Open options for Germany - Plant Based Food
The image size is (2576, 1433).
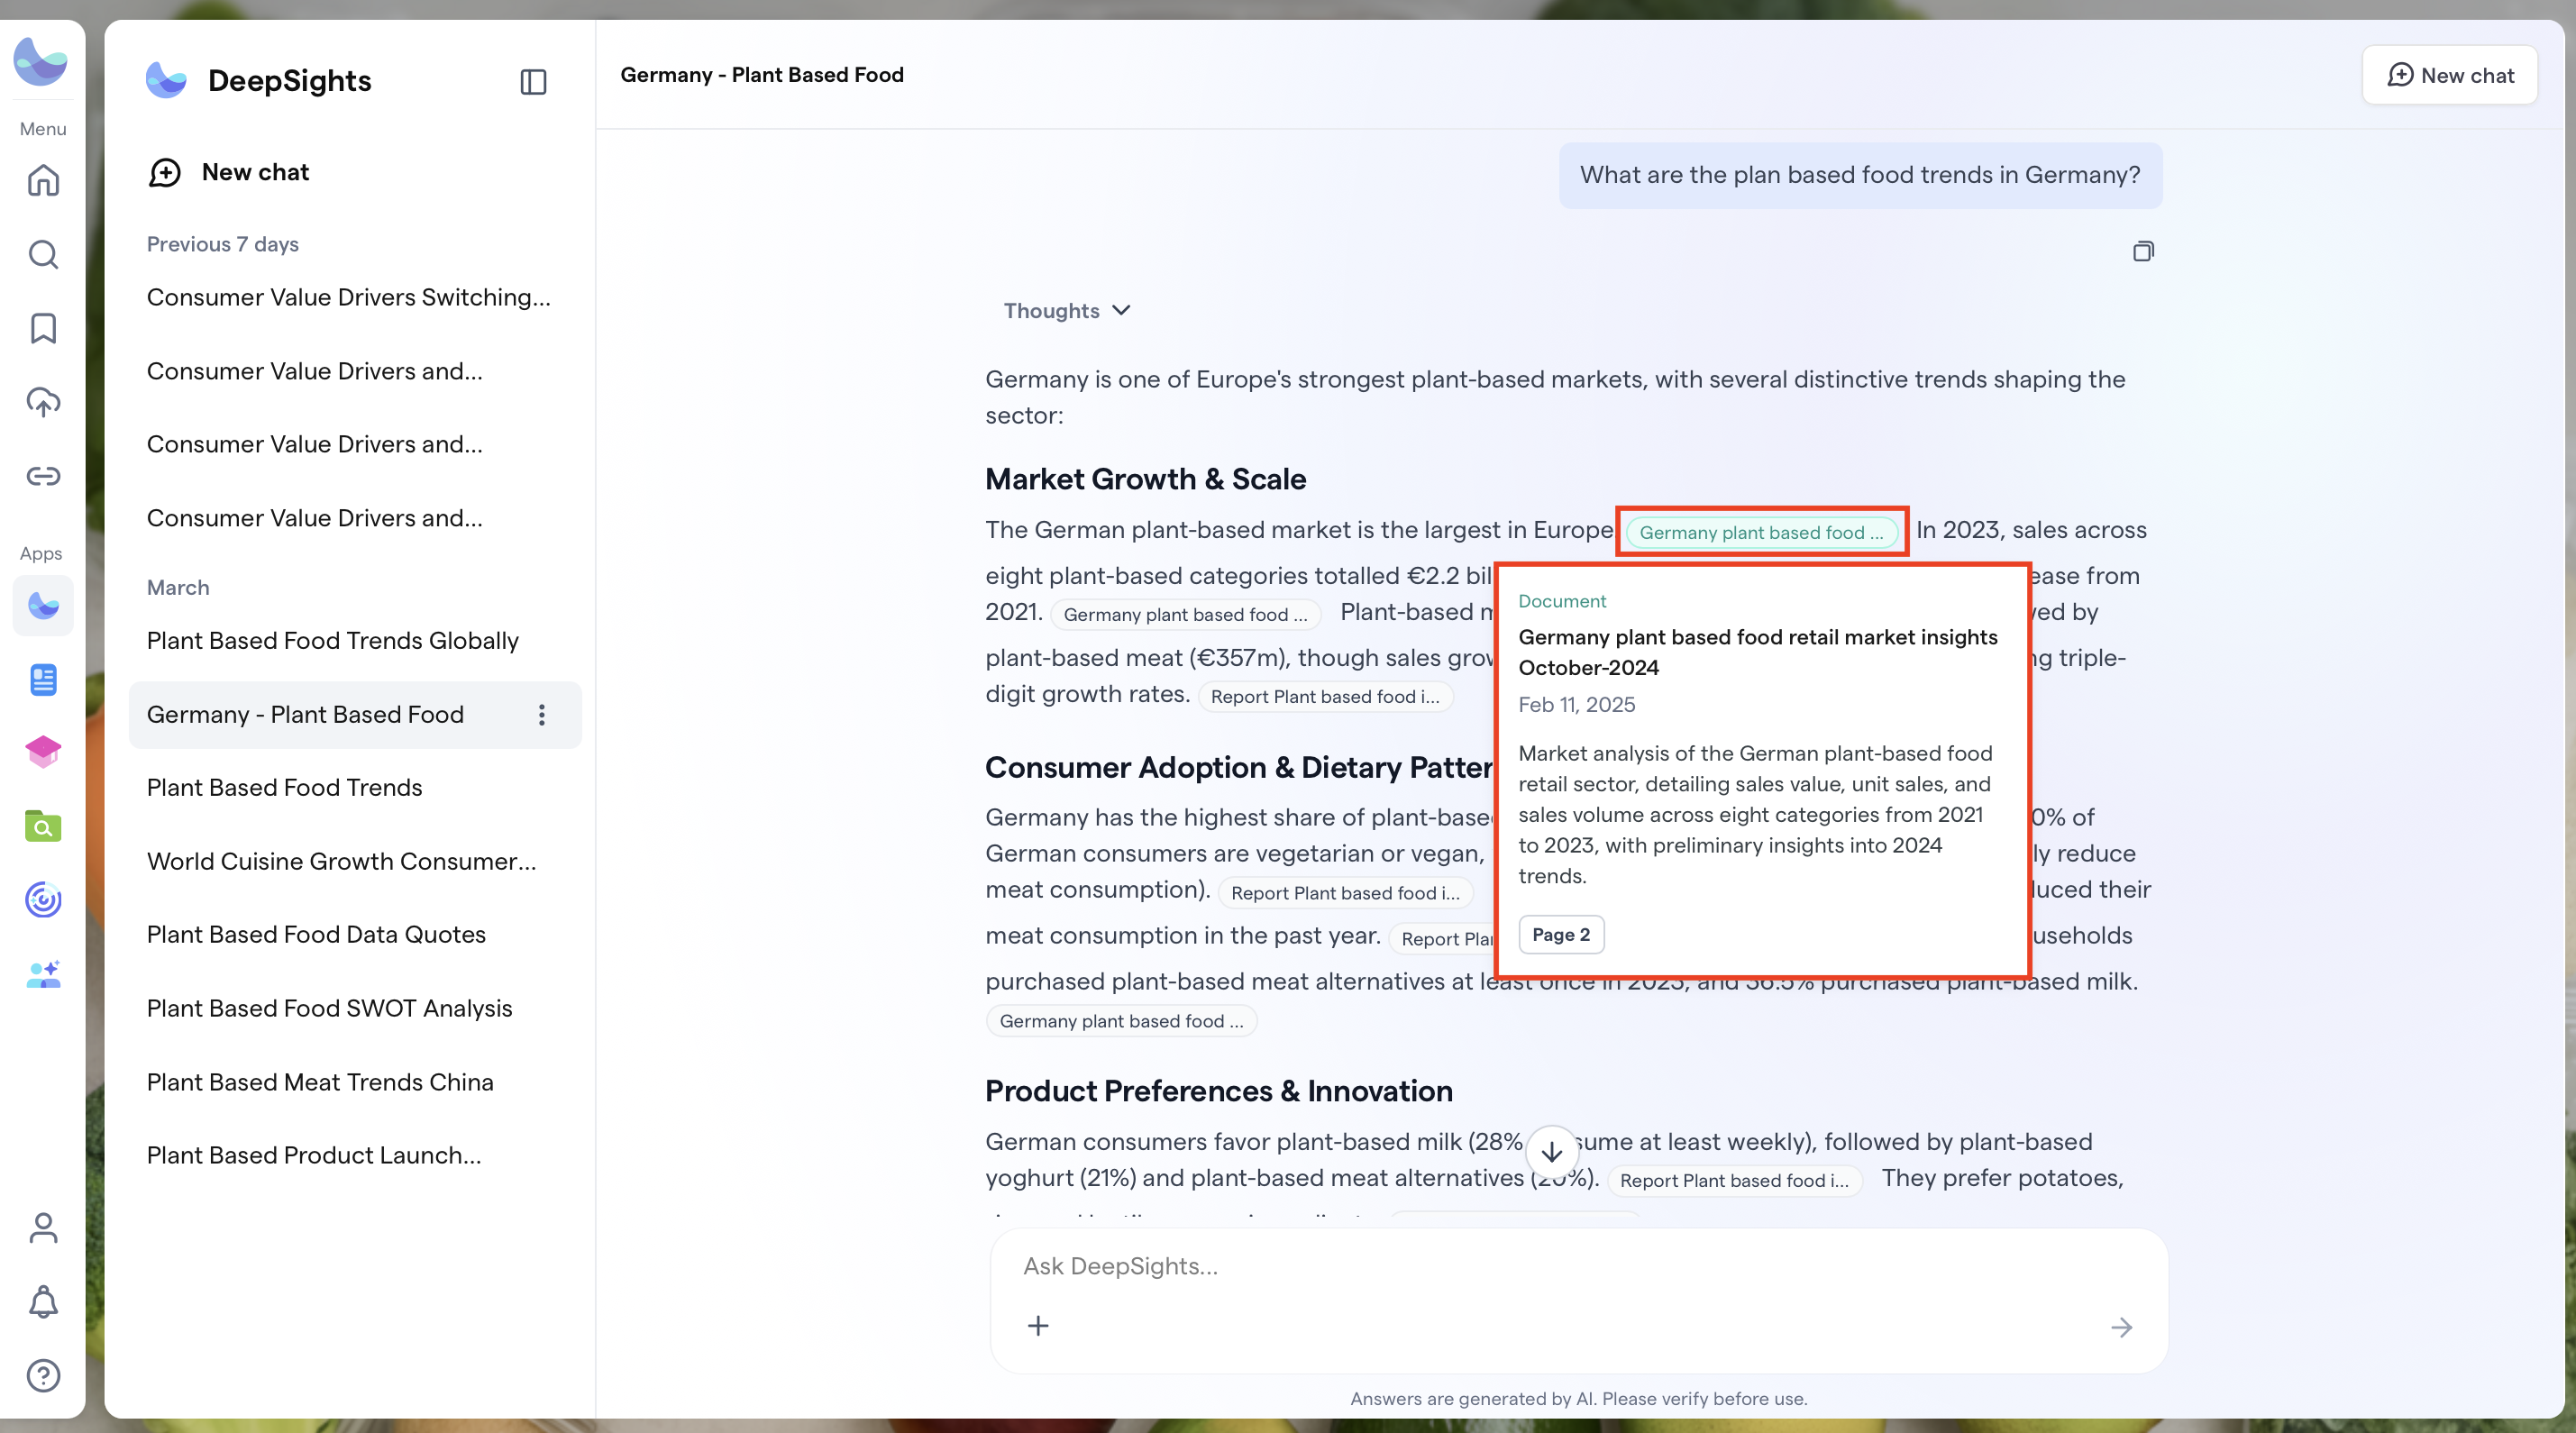542,715
